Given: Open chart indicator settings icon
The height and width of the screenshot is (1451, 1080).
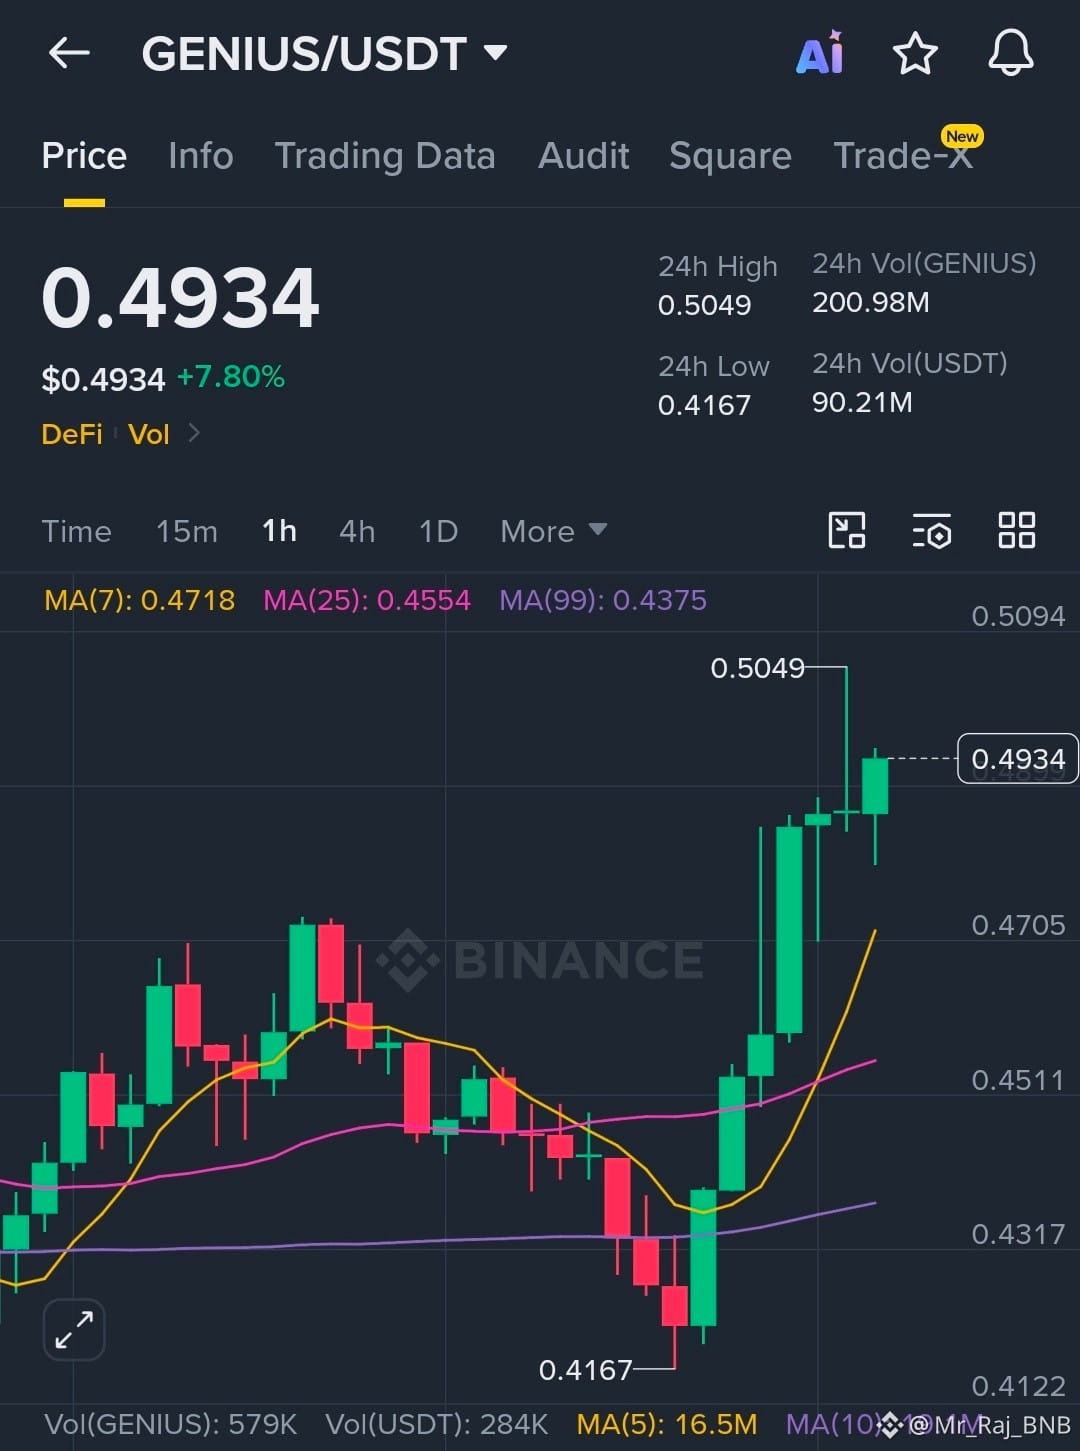Looking at the screenshot, I should pyautogui.click(x=932, y=531).
